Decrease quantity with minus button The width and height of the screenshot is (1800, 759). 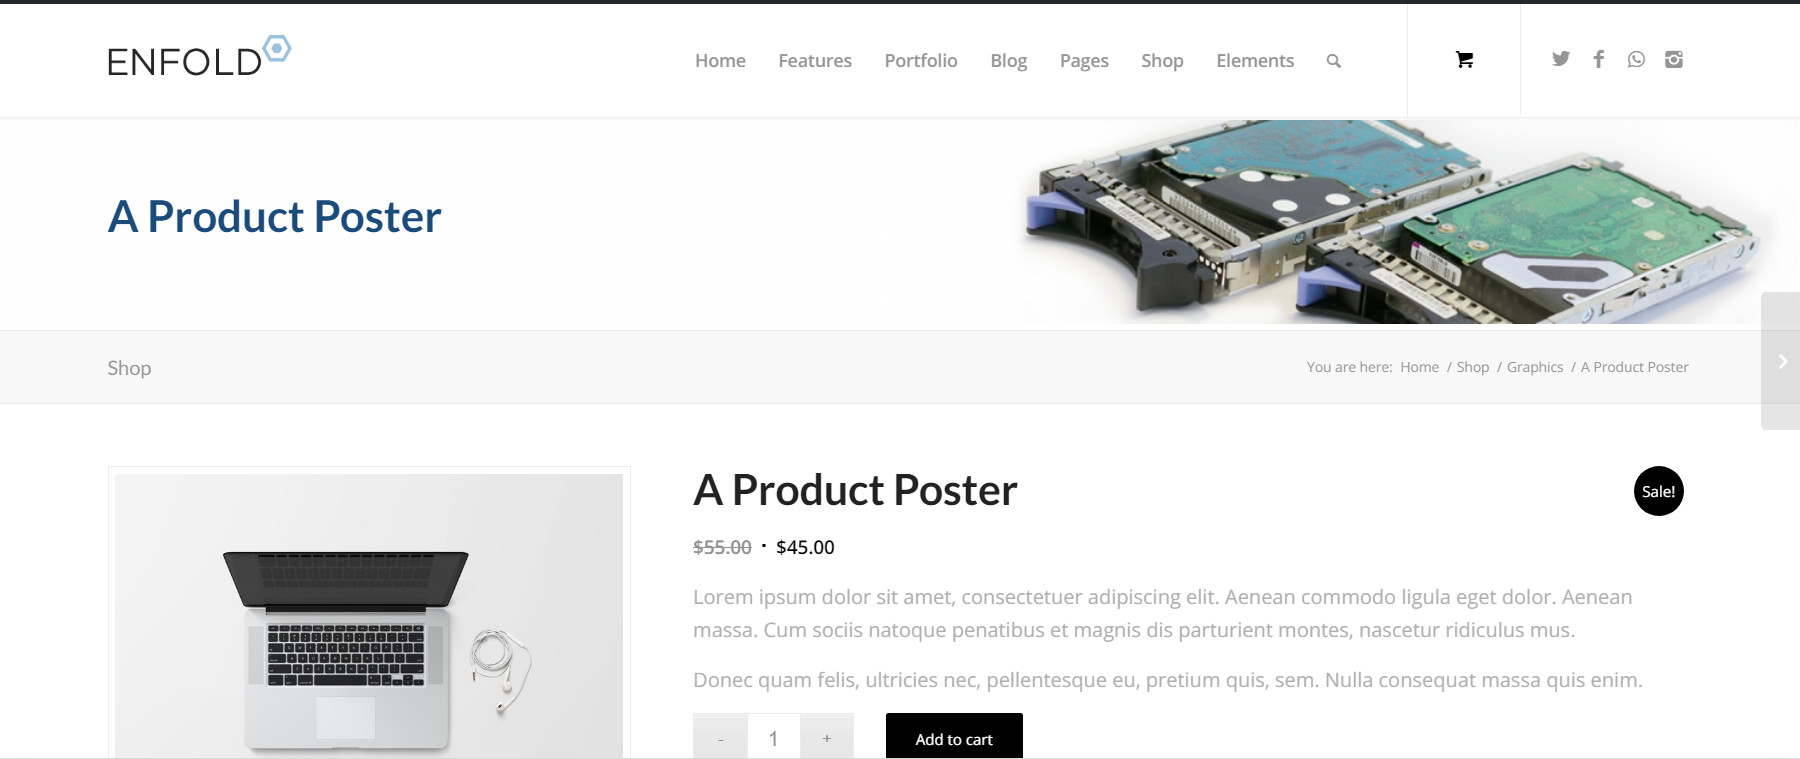(720, 738)
